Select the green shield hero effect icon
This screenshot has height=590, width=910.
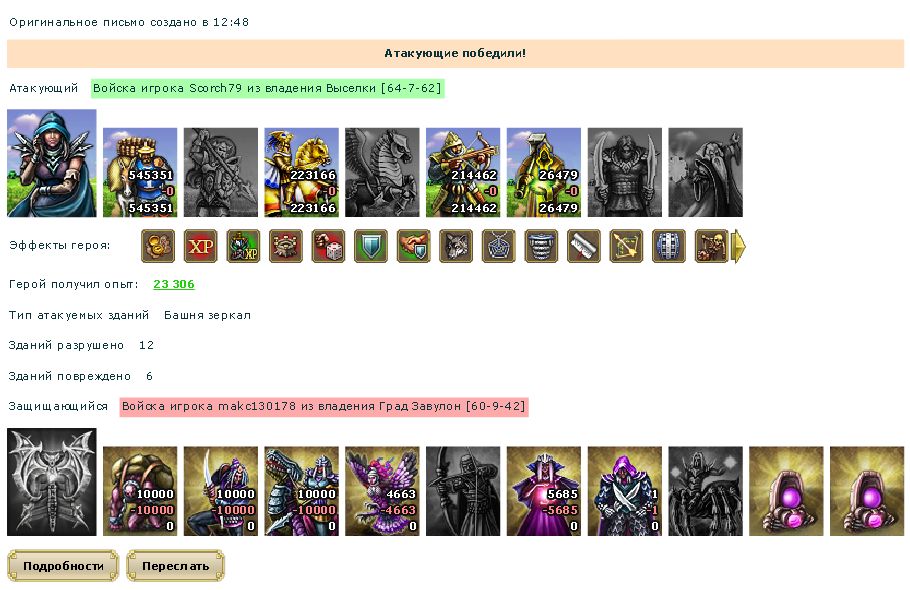371,246
